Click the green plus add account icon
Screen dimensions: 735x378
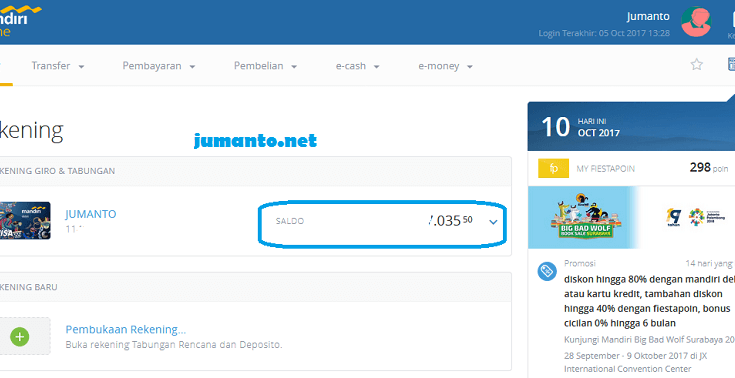click(20, 336)
